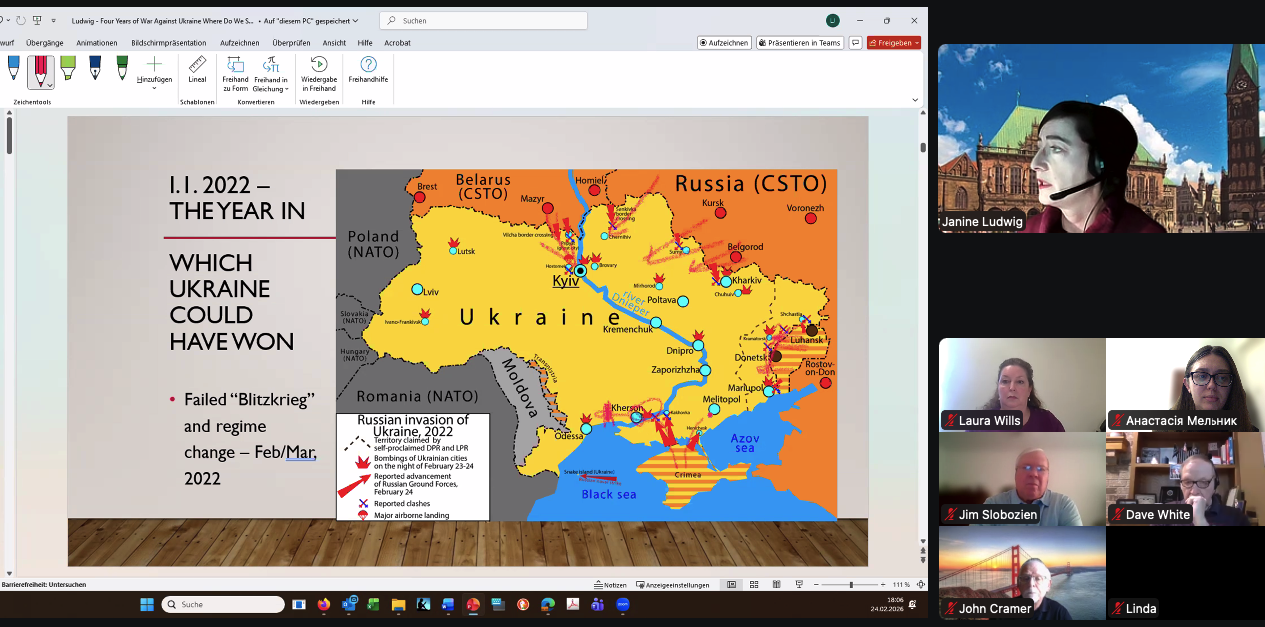Screen dimensions: 1265x627
Task: Toggle the Lineal ruler stencil
Action: click(197, 70)
